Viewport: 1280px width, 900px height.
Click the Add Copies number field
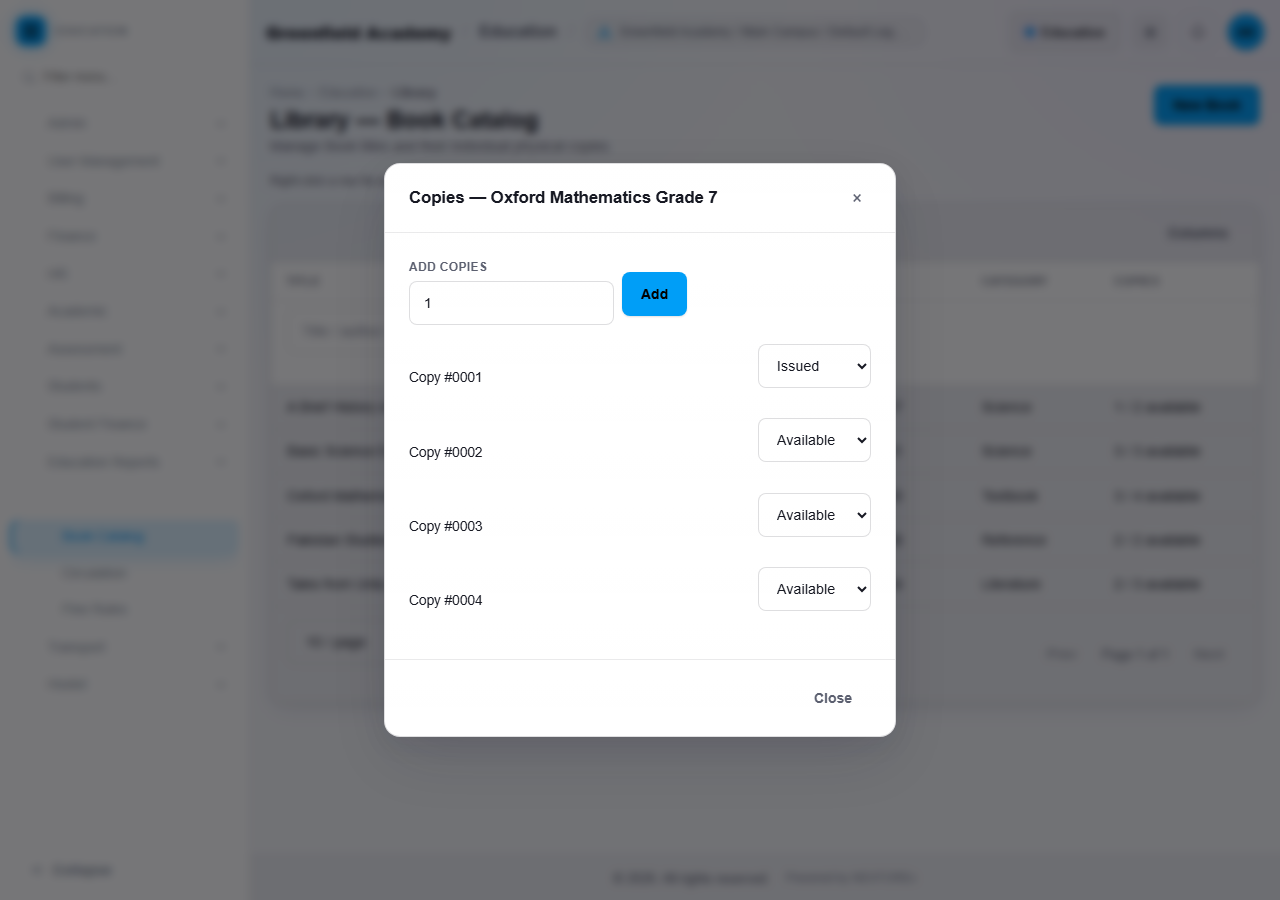point(511,303)
